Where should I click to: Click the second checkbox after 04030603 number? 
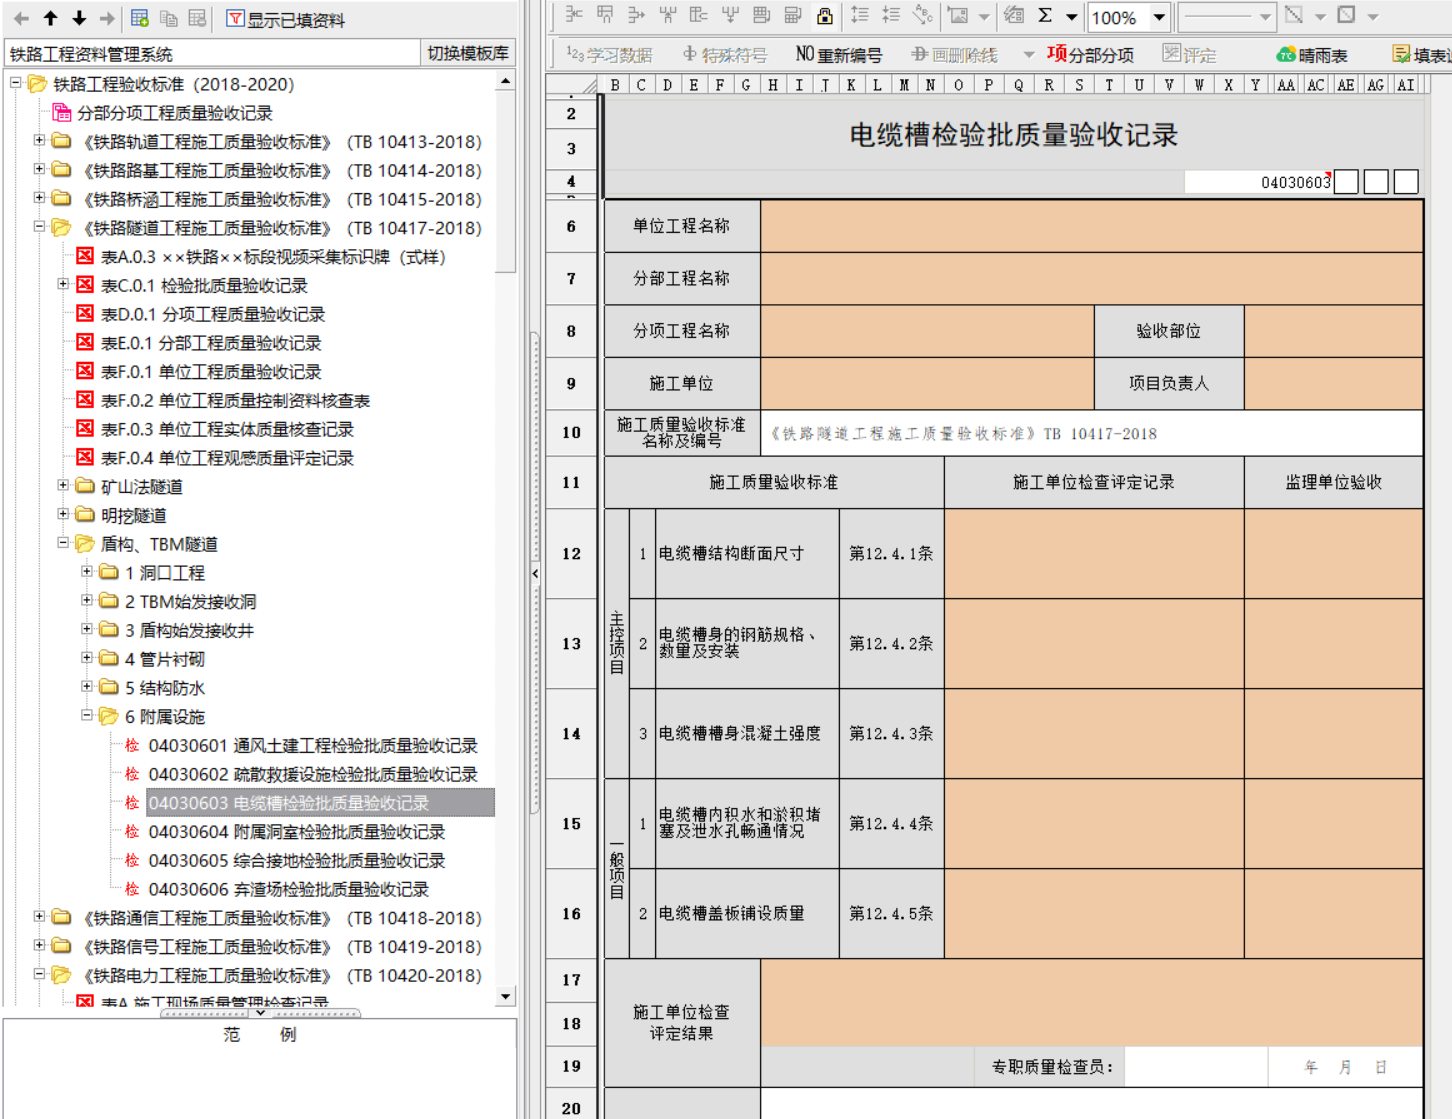click(x=1376, y=182)
